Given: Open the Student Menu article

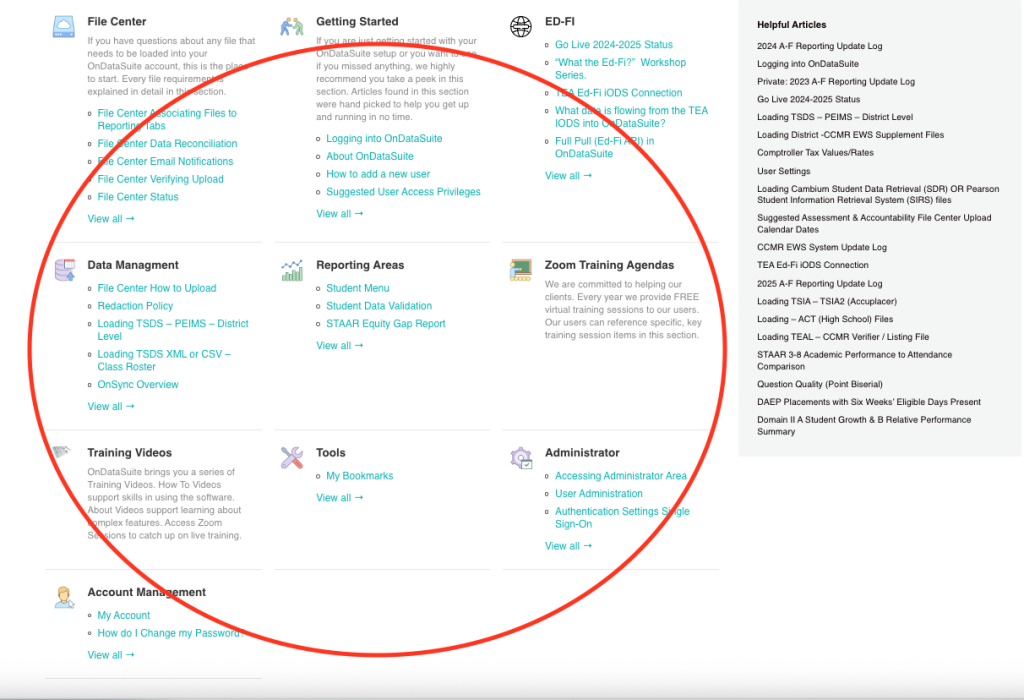Looking at the screenshot, I should pos(358,288).
